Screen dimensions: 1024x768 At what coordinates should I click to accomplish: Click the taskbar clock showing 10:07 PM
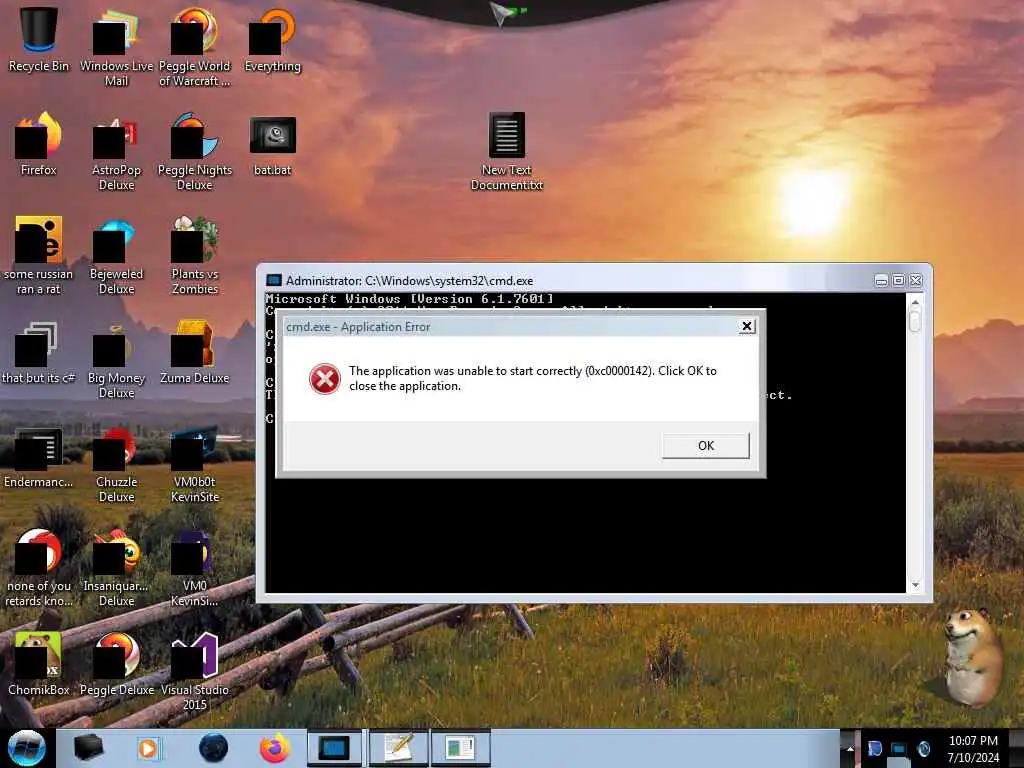973,749
